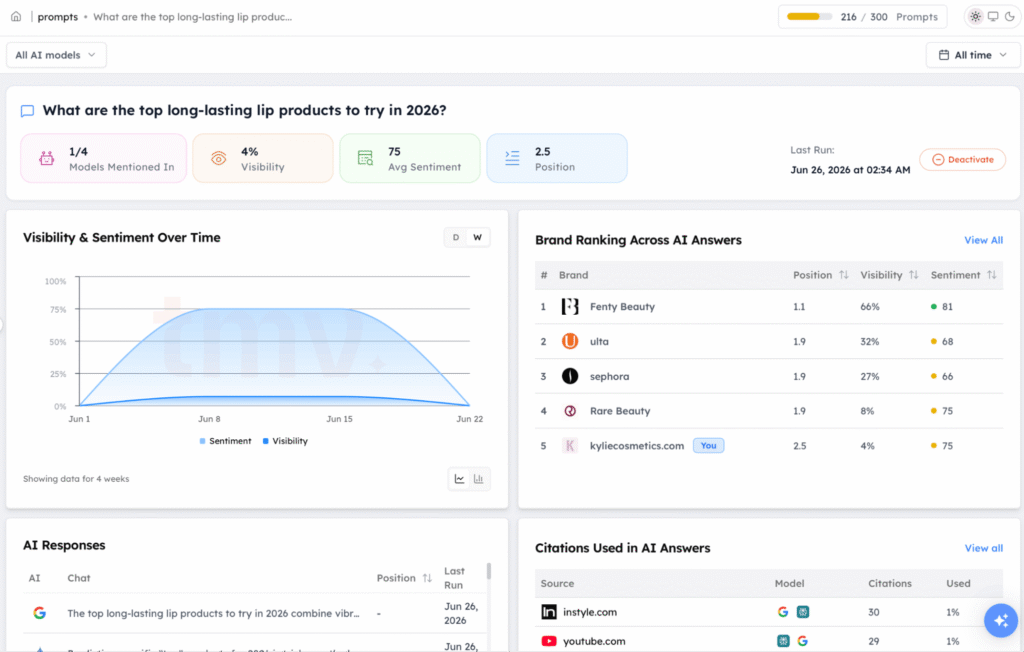Select the ulta brand name
The width and height of the screenshot is (1024, 652).
point(600,341)
